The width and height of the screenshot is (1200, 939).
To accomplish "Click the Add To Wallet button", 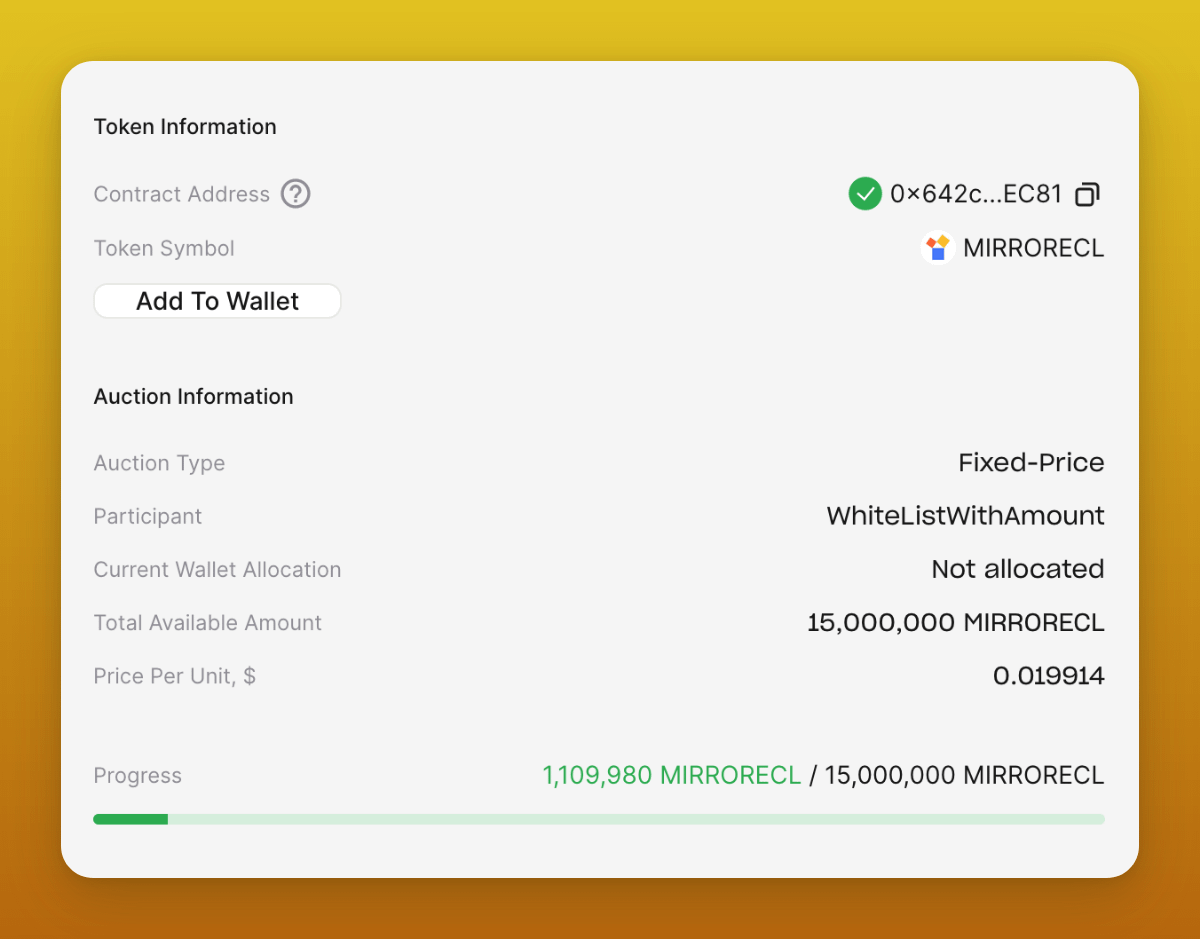I will (217, 301).
